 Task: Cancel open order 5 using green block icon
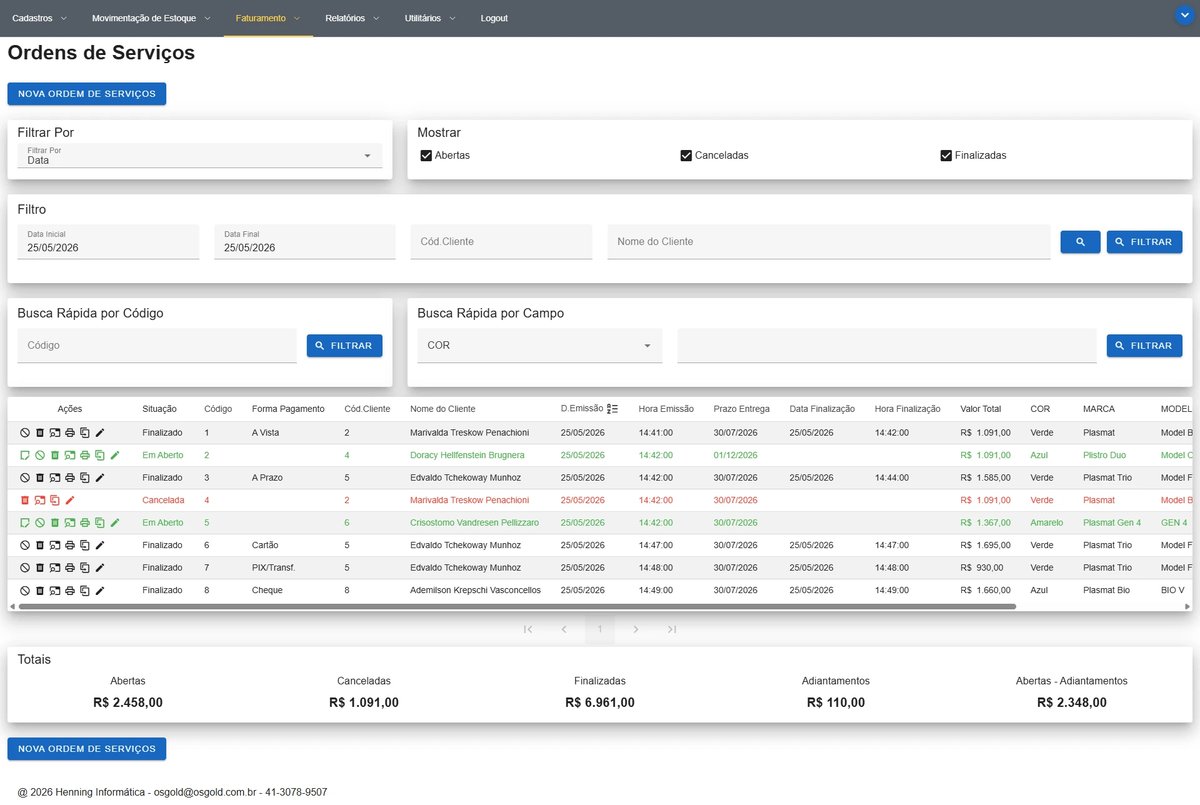pyautogui.click(x=40, y=523)
